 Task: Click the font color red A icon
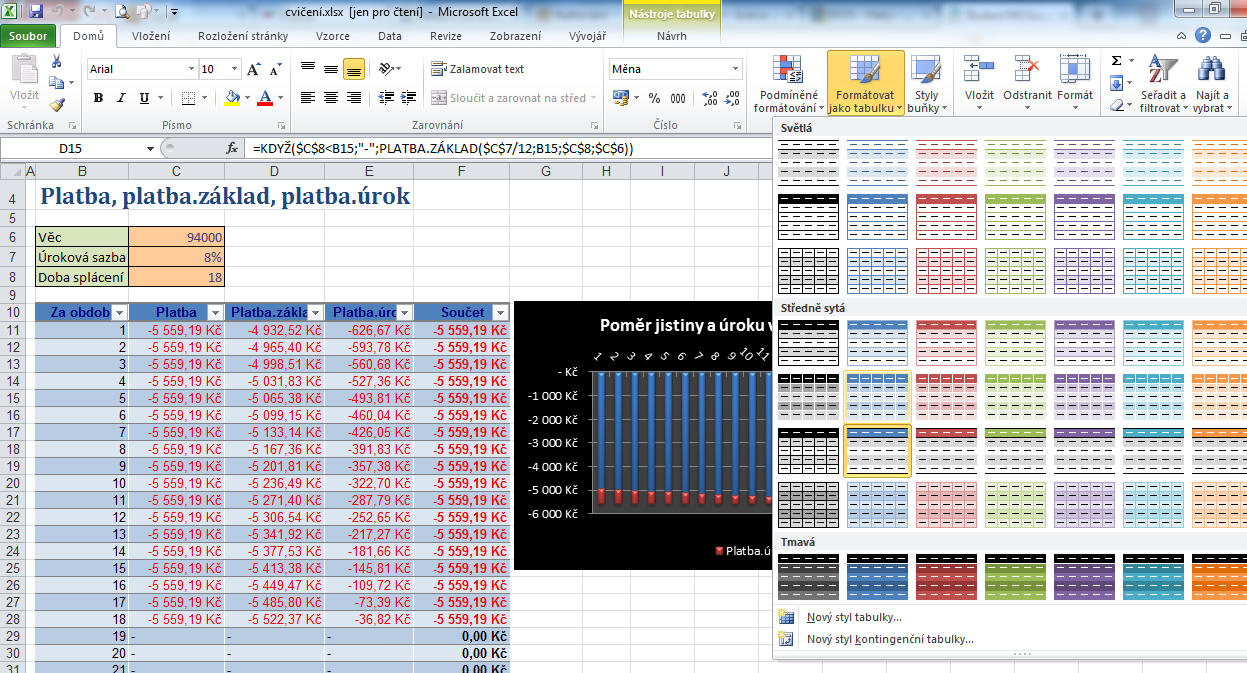point(264,98)
